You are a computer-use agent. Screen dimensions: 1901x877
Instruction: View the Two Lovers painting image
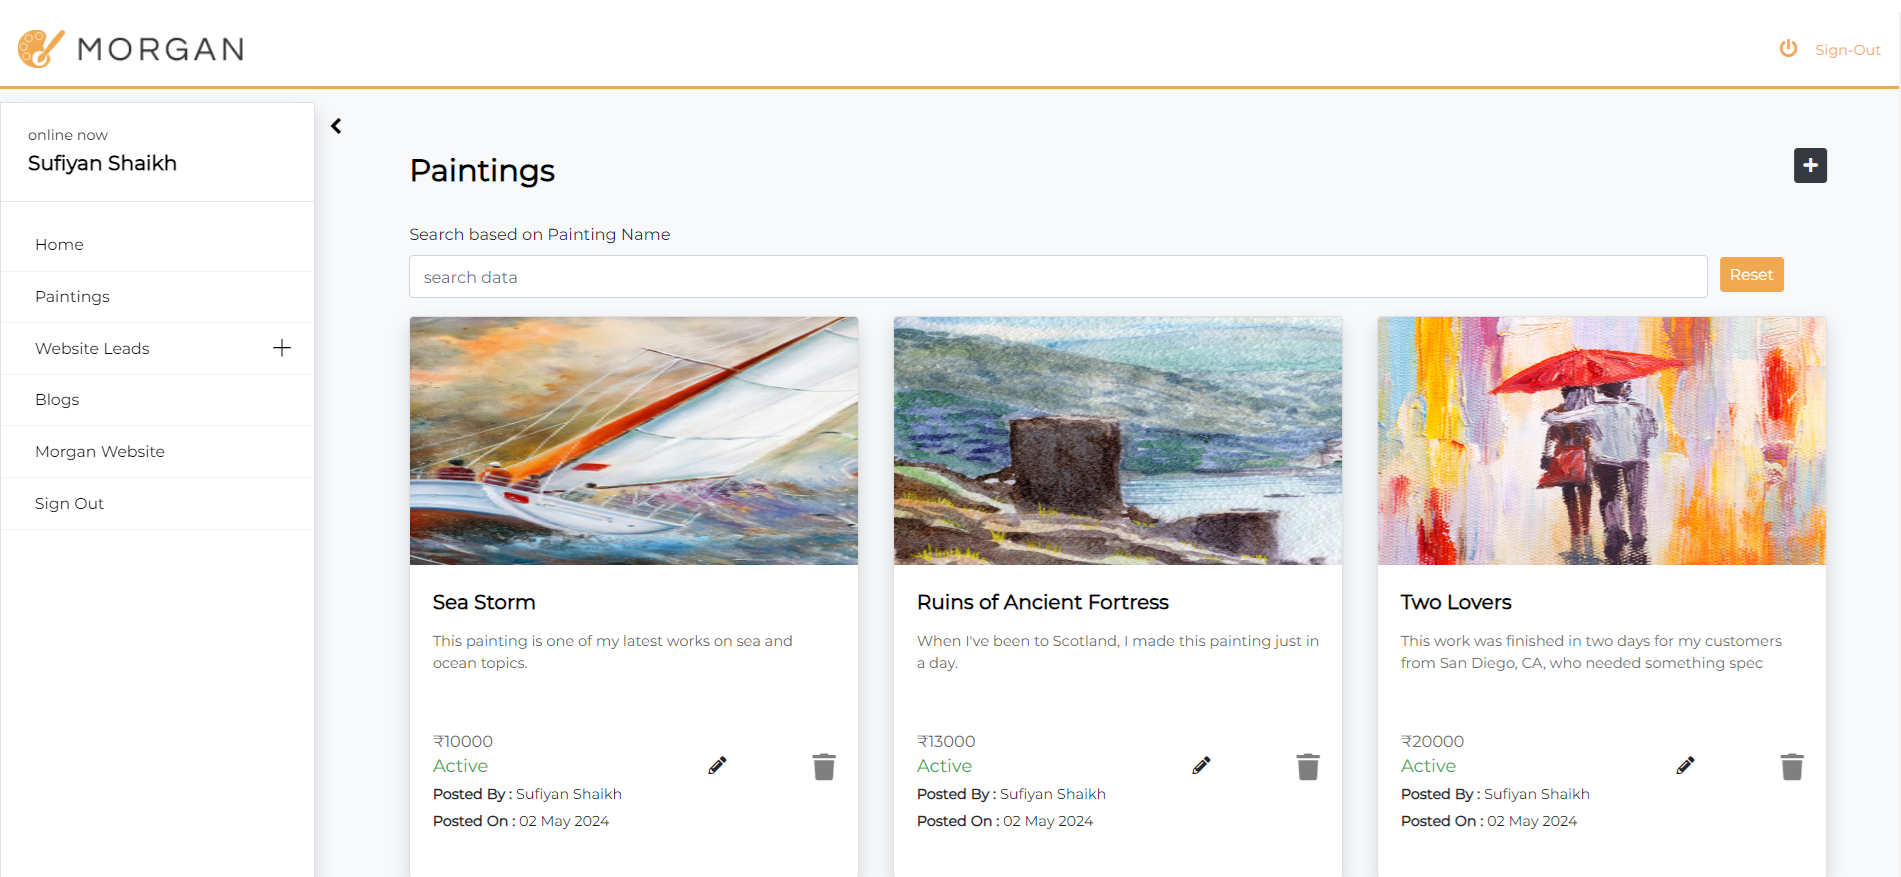coord(1601,440)
